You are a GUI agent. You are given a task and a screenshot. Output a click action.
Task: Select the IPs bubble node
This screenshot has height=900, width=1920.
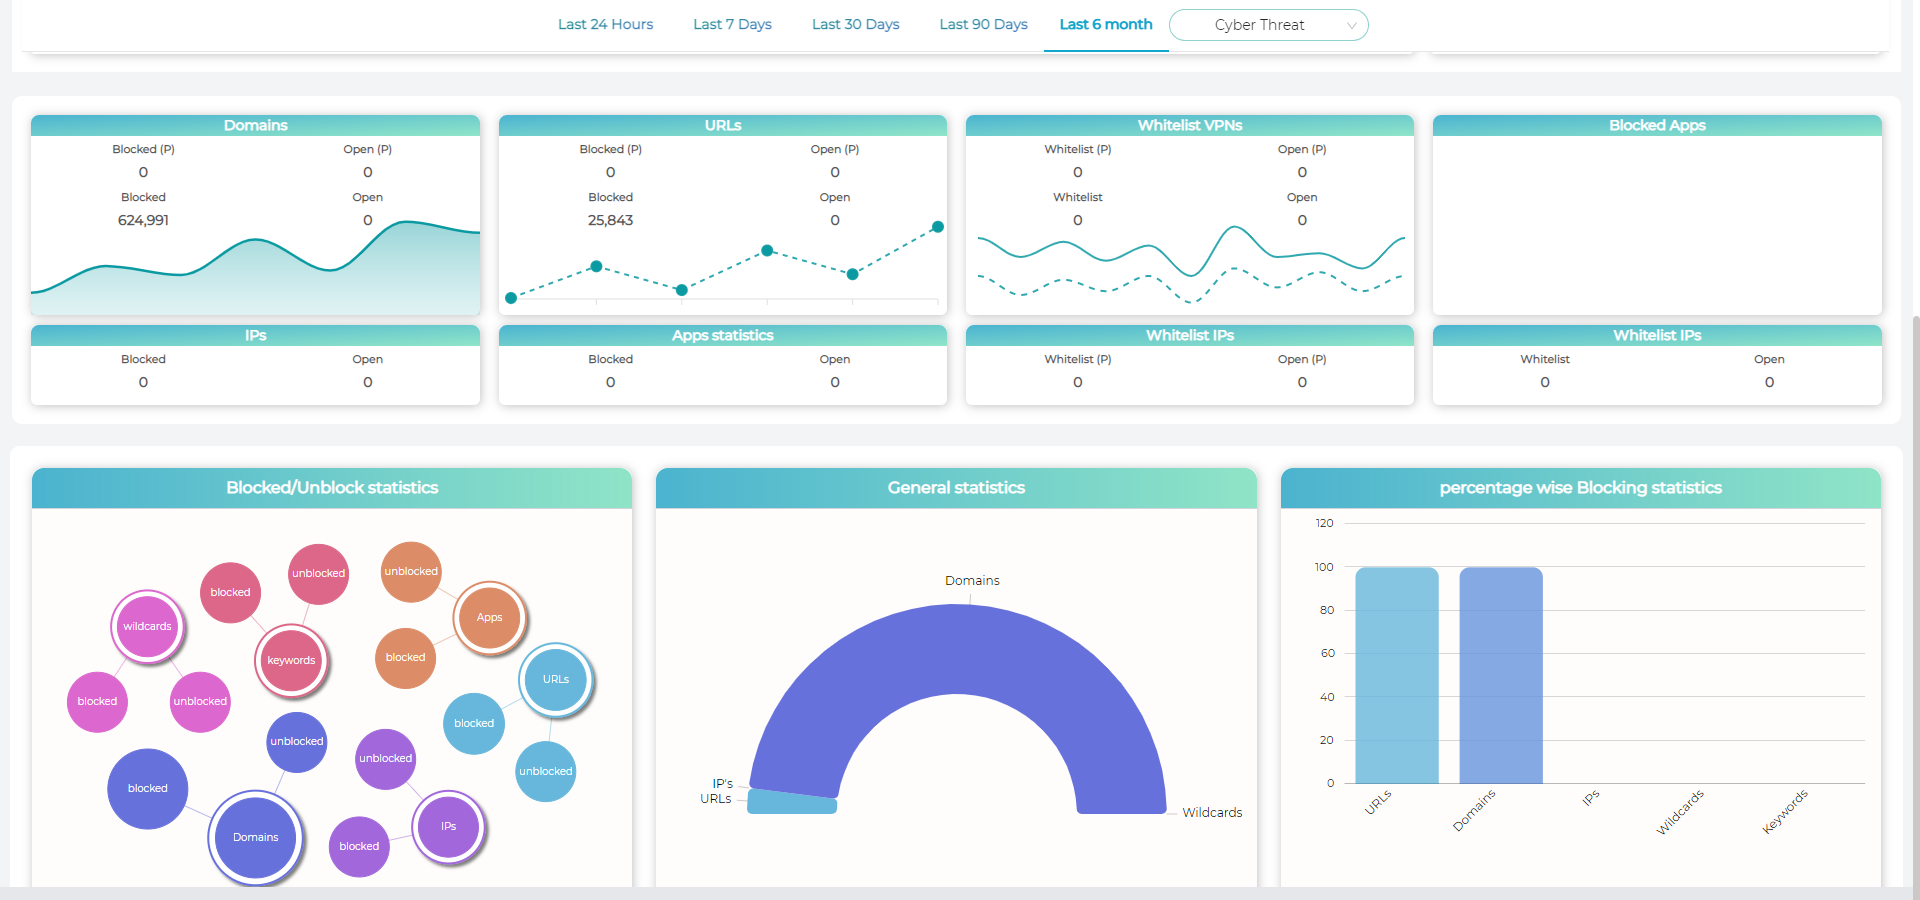[x=449, y=827]
